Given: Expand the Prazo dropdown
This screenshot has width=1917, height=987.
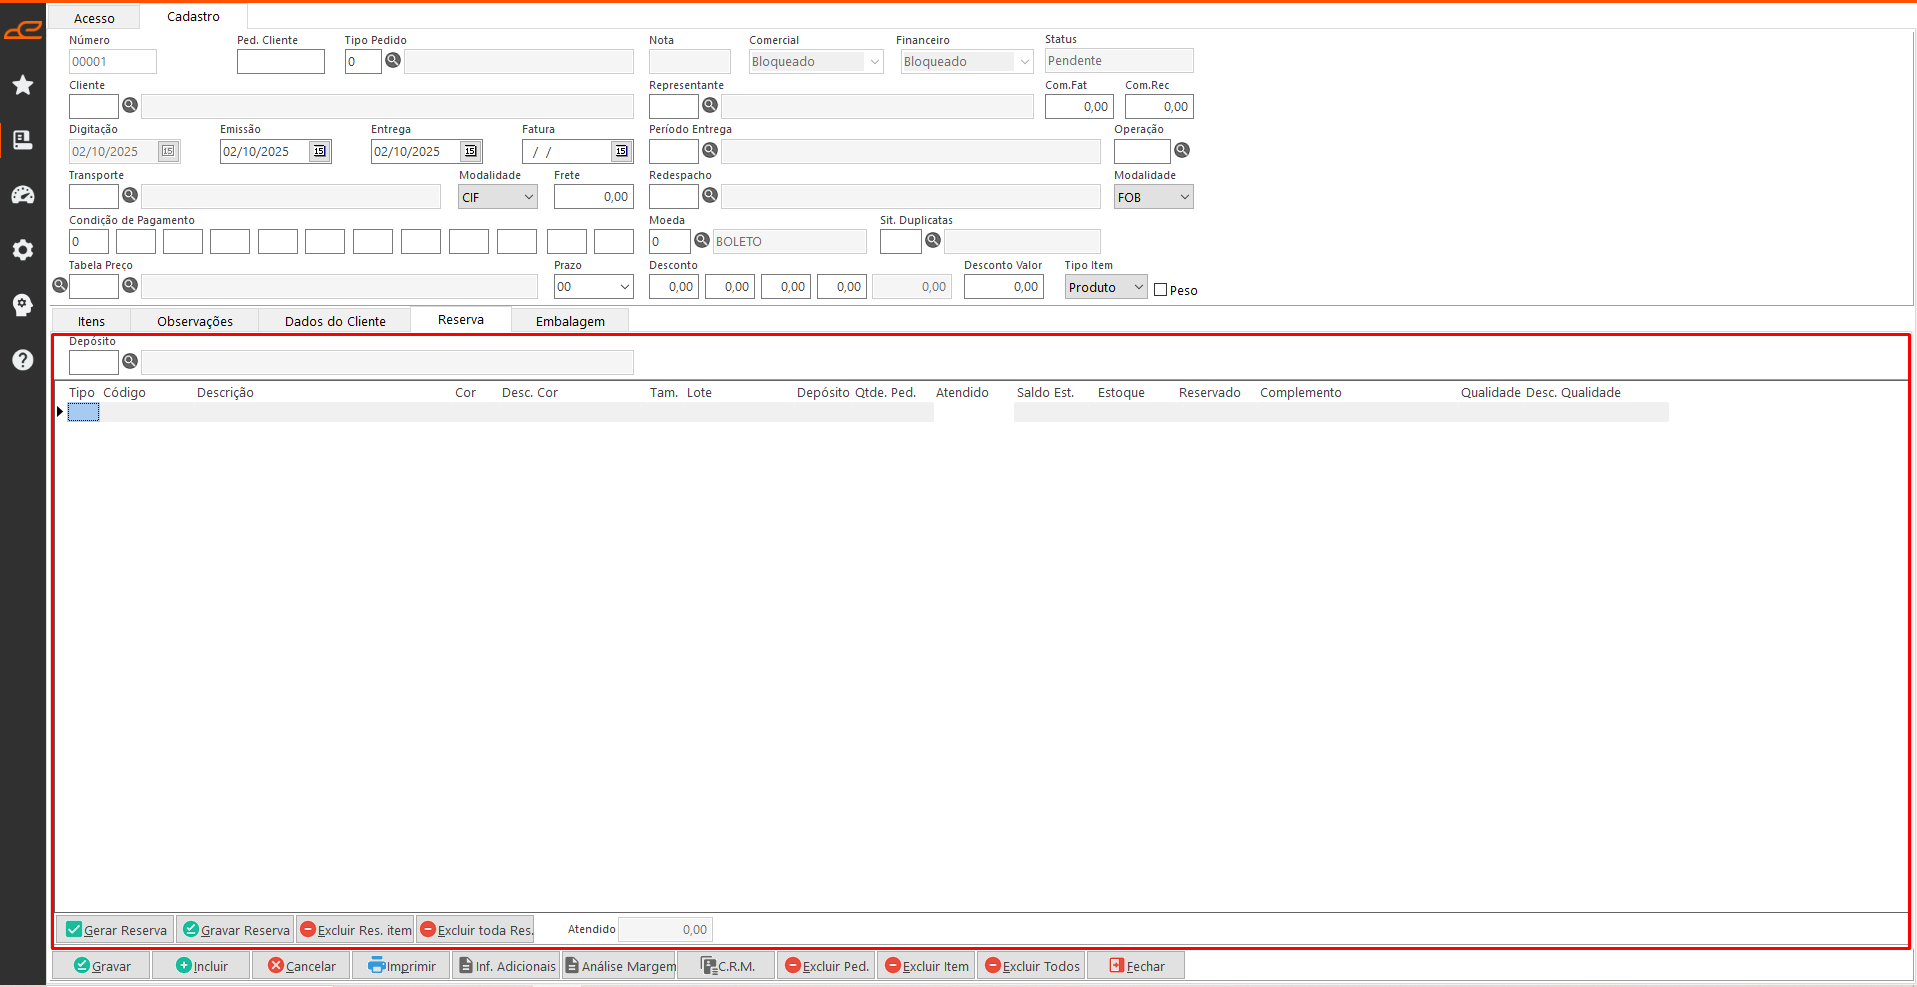Looking at the screenshot, I should [x=624, y=287].
